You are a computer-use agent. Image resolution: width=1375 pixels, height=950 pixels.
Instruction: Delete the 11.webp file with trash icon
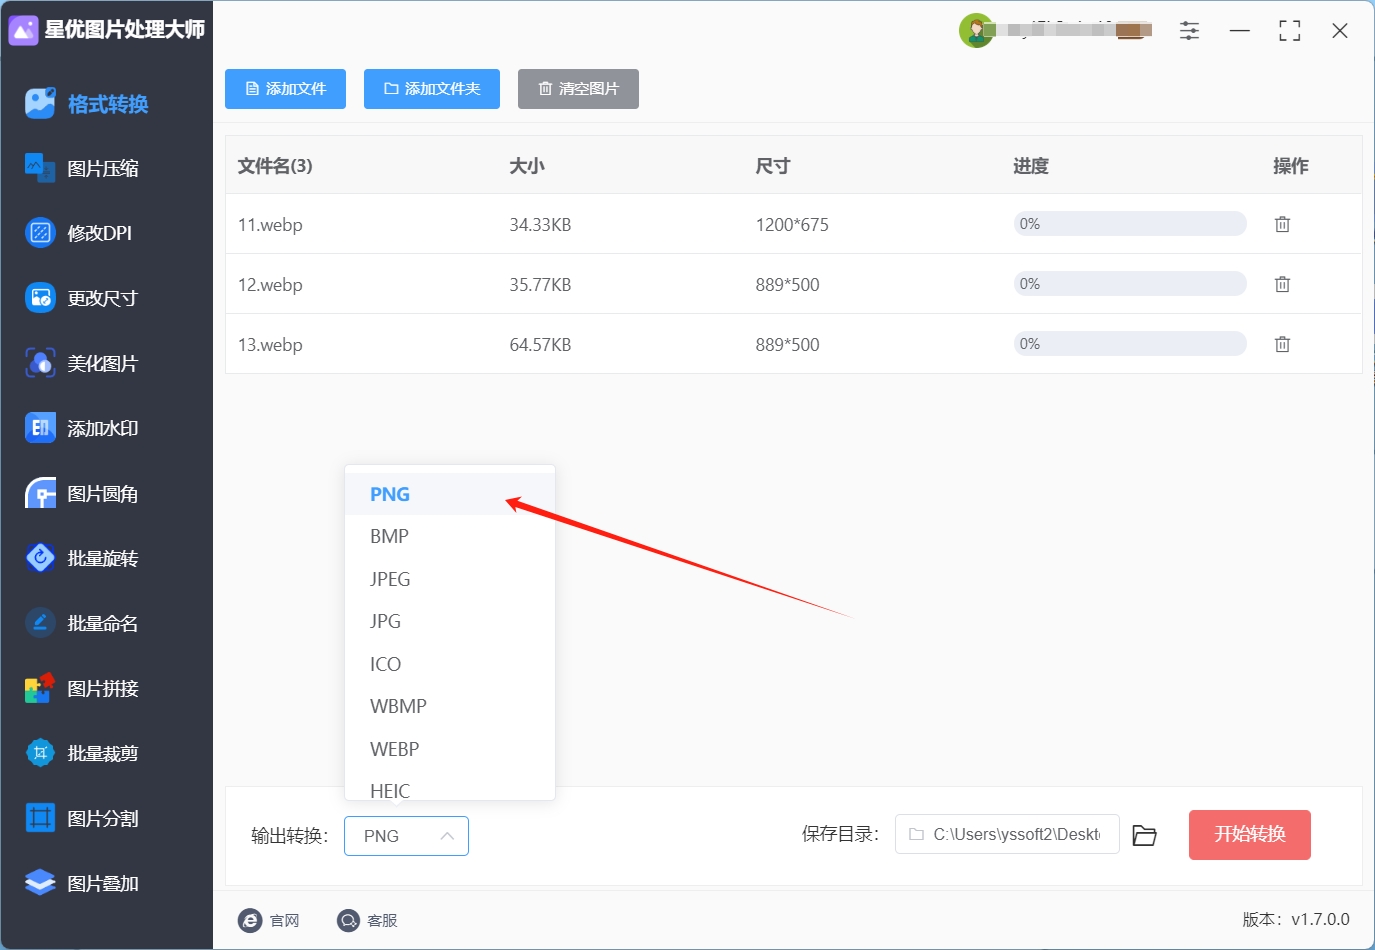[x=1282, y=224]
